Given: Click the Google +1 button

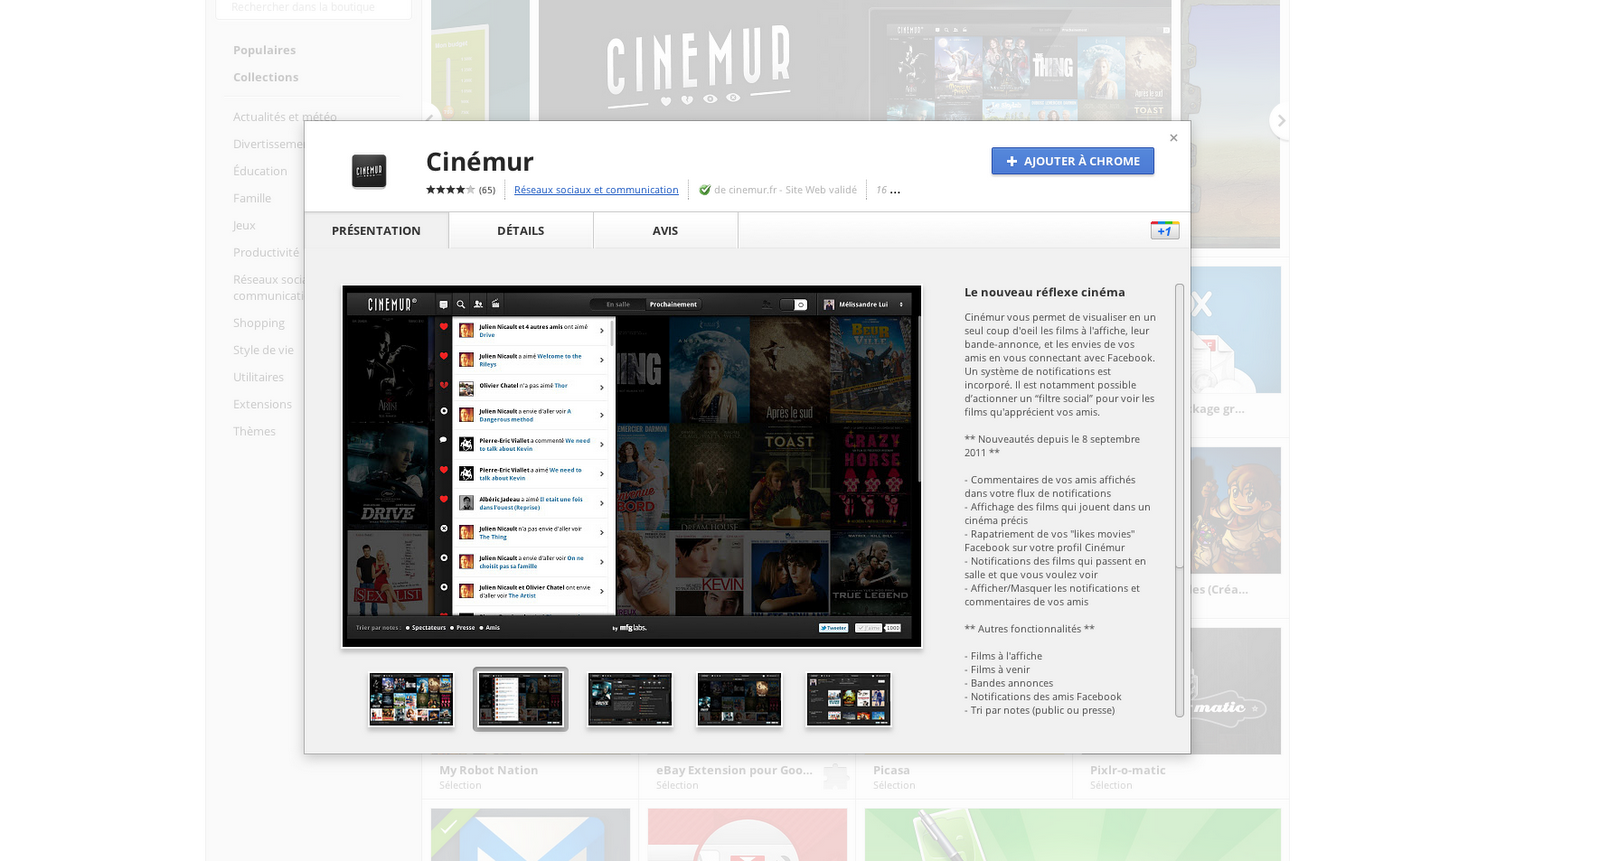Looking at the screenshot, I should [1165, 231].
